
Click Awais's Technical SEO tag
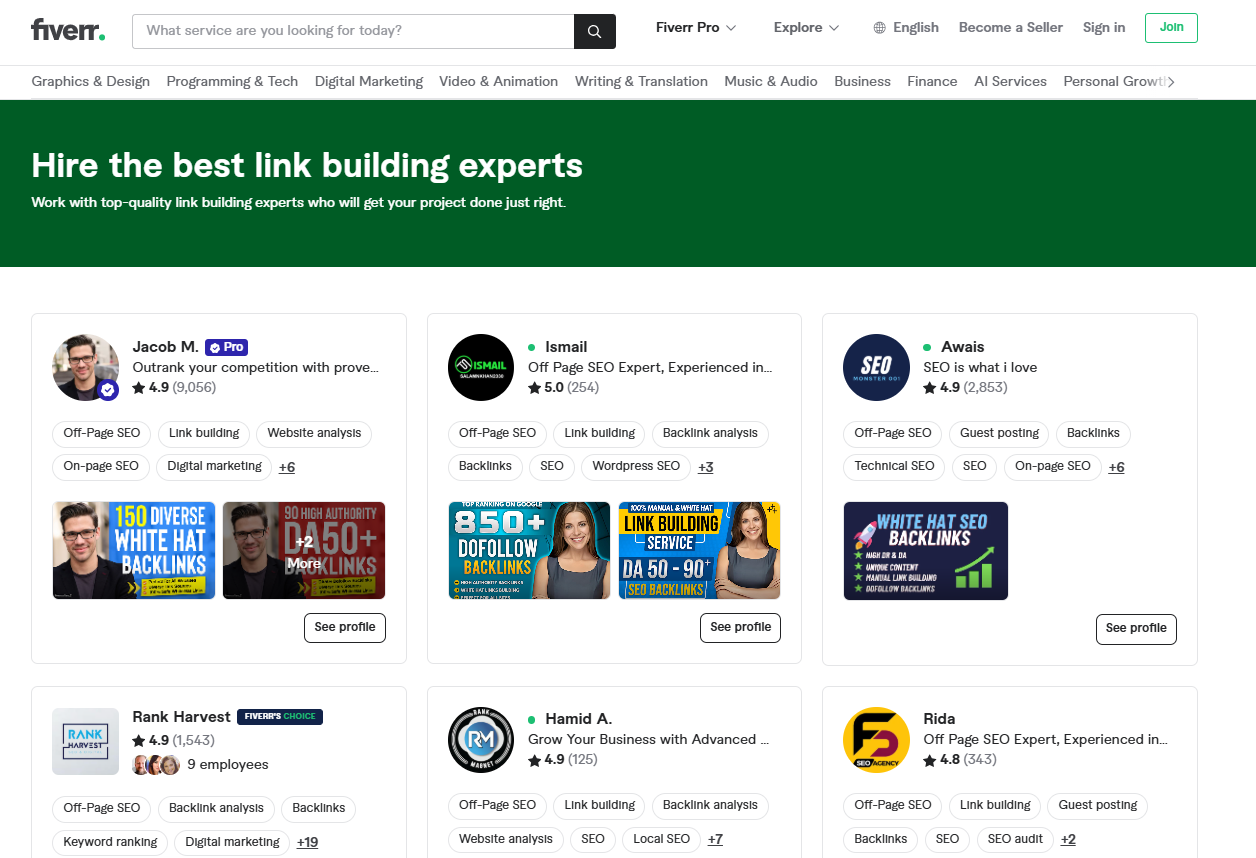coord(894,467)
